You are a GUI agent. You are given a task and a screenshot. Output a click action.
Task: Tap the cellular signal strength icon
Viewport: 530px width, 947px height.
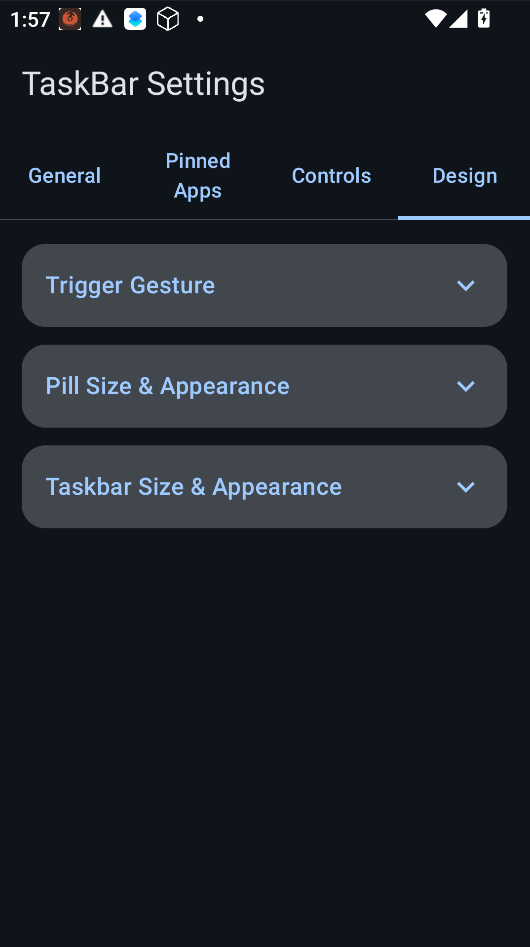click(x=458, y=19)
